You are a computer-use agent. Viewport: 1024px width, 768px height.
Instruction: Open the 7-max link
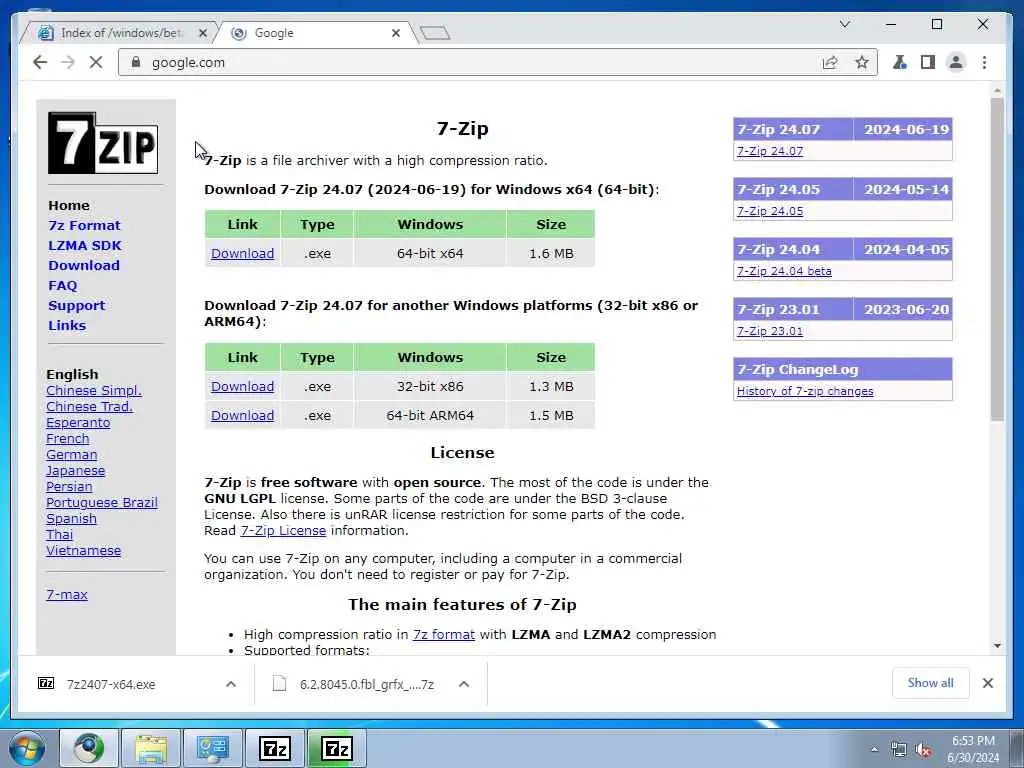(67, 594)
